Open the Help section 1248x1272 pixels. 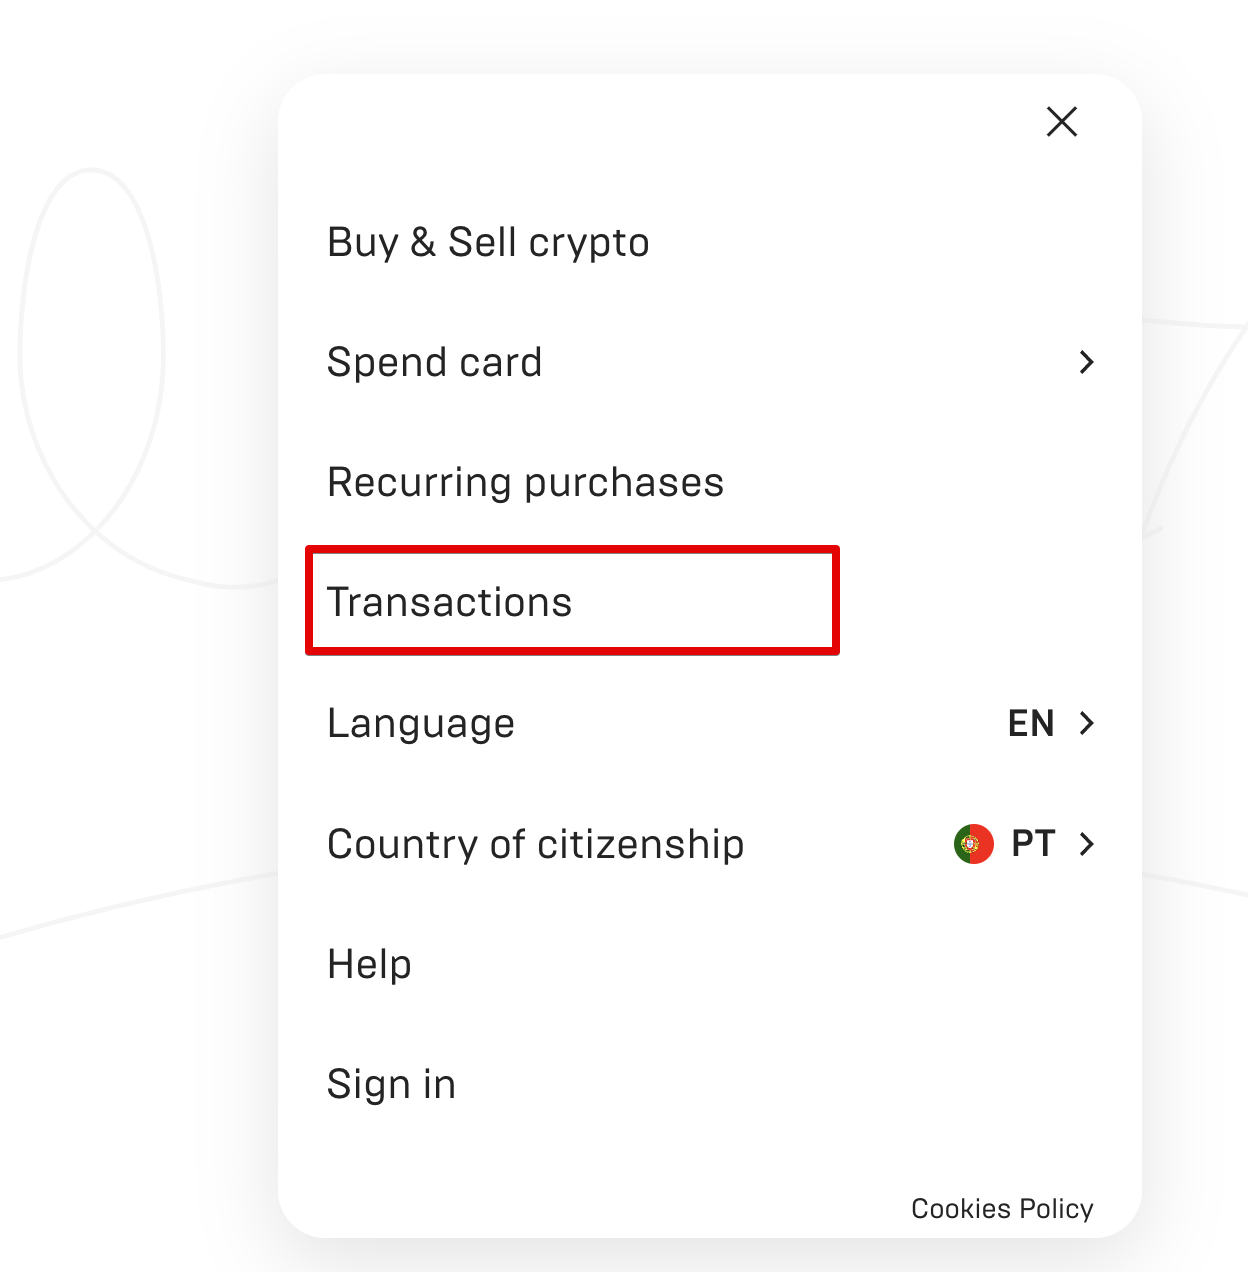point(369,964)
